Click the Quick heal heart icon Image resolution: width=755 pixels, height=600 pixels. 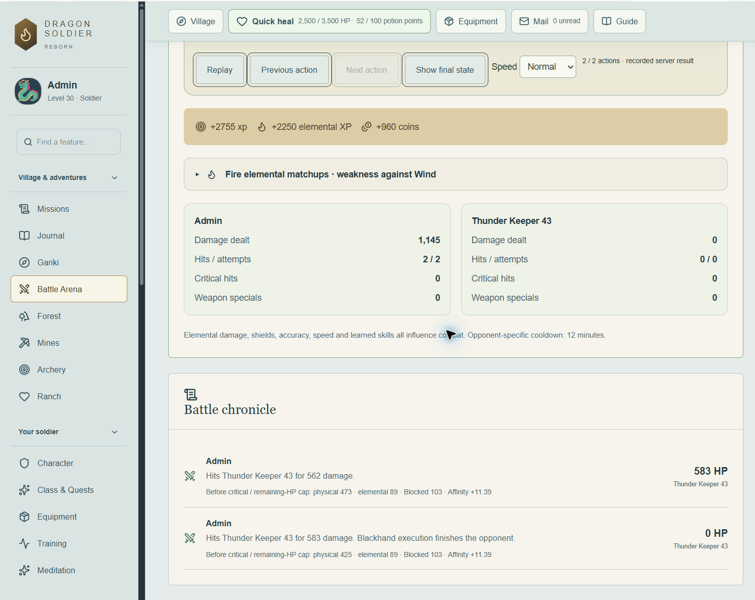pyautogui.click(x=242, y=21)
